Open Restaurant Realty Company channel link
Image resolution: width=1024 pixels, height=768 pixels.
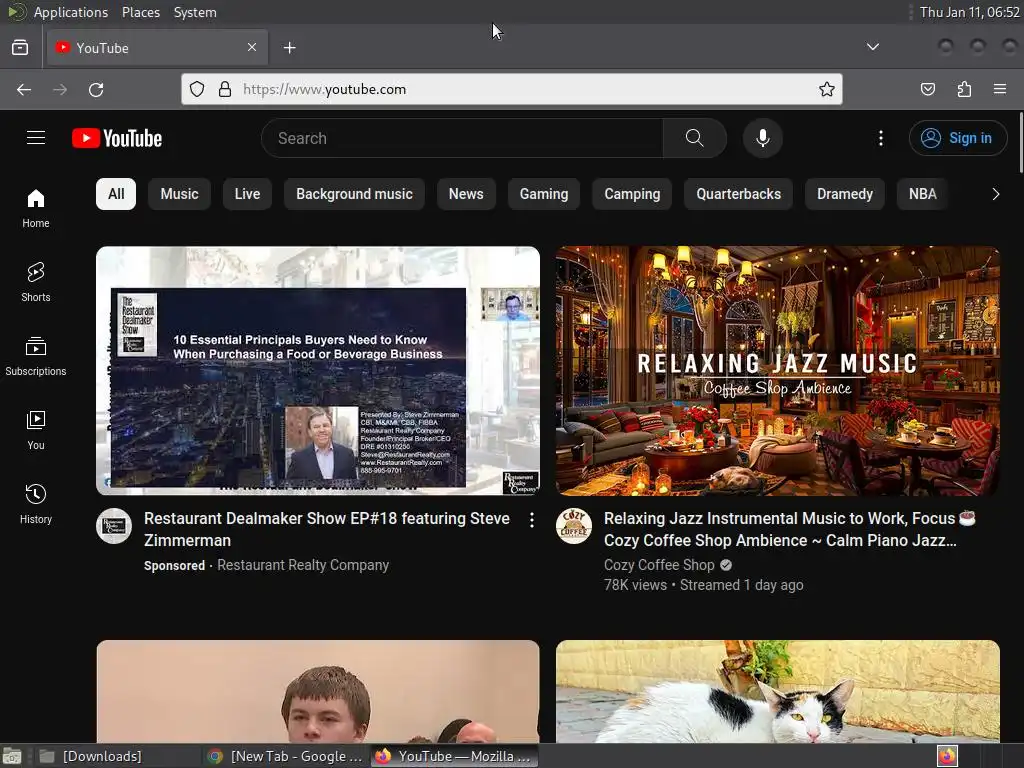[303, 565]
